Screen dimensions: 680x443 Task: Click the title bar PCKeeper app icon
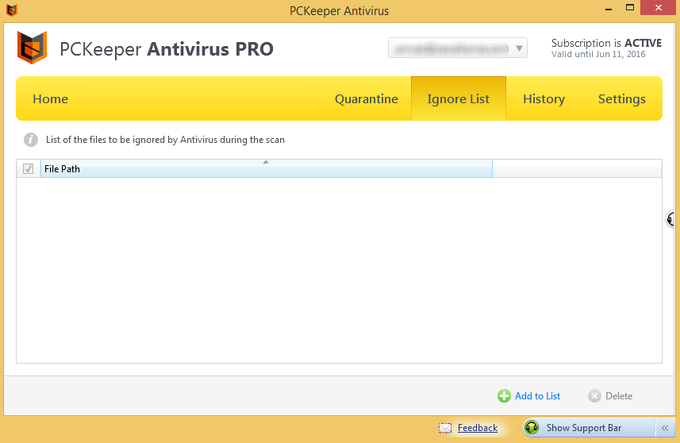coord(12,10)
